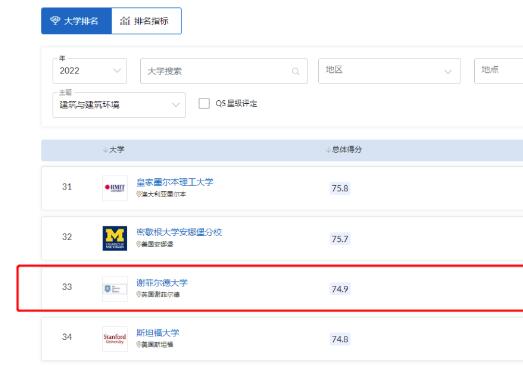The height and width of the screenshot is (365, 523).
Task: Click the Stanford University logo
Action: (115, 339)
